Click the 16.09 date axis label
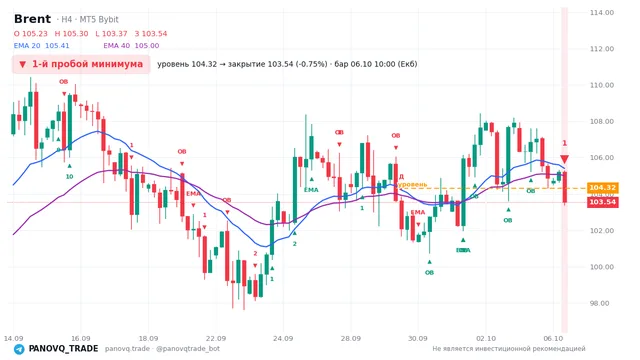This screenshot has height=360, width=640. pyautogui.click(x=81, y=338)
